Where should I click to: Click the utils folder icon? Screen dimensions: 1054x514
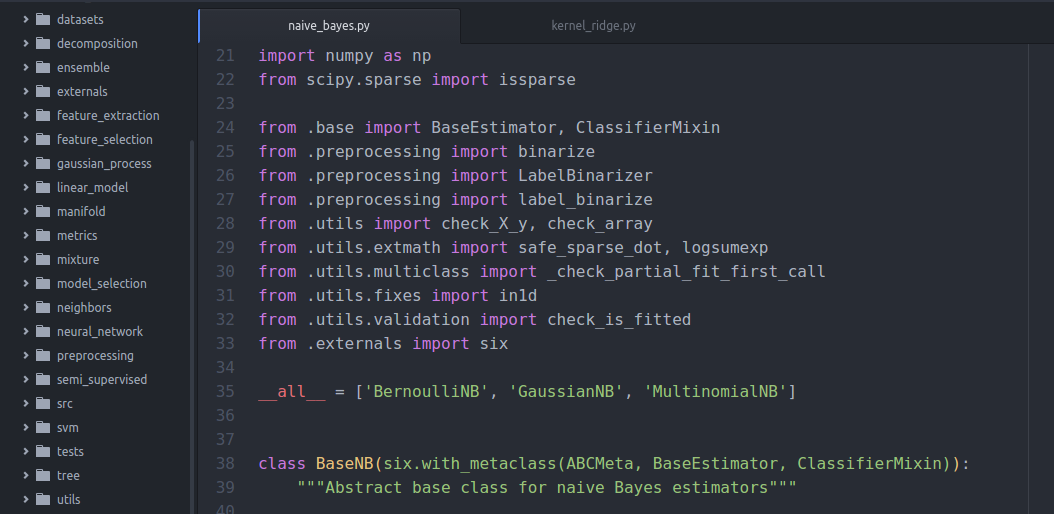pos(43,499)
